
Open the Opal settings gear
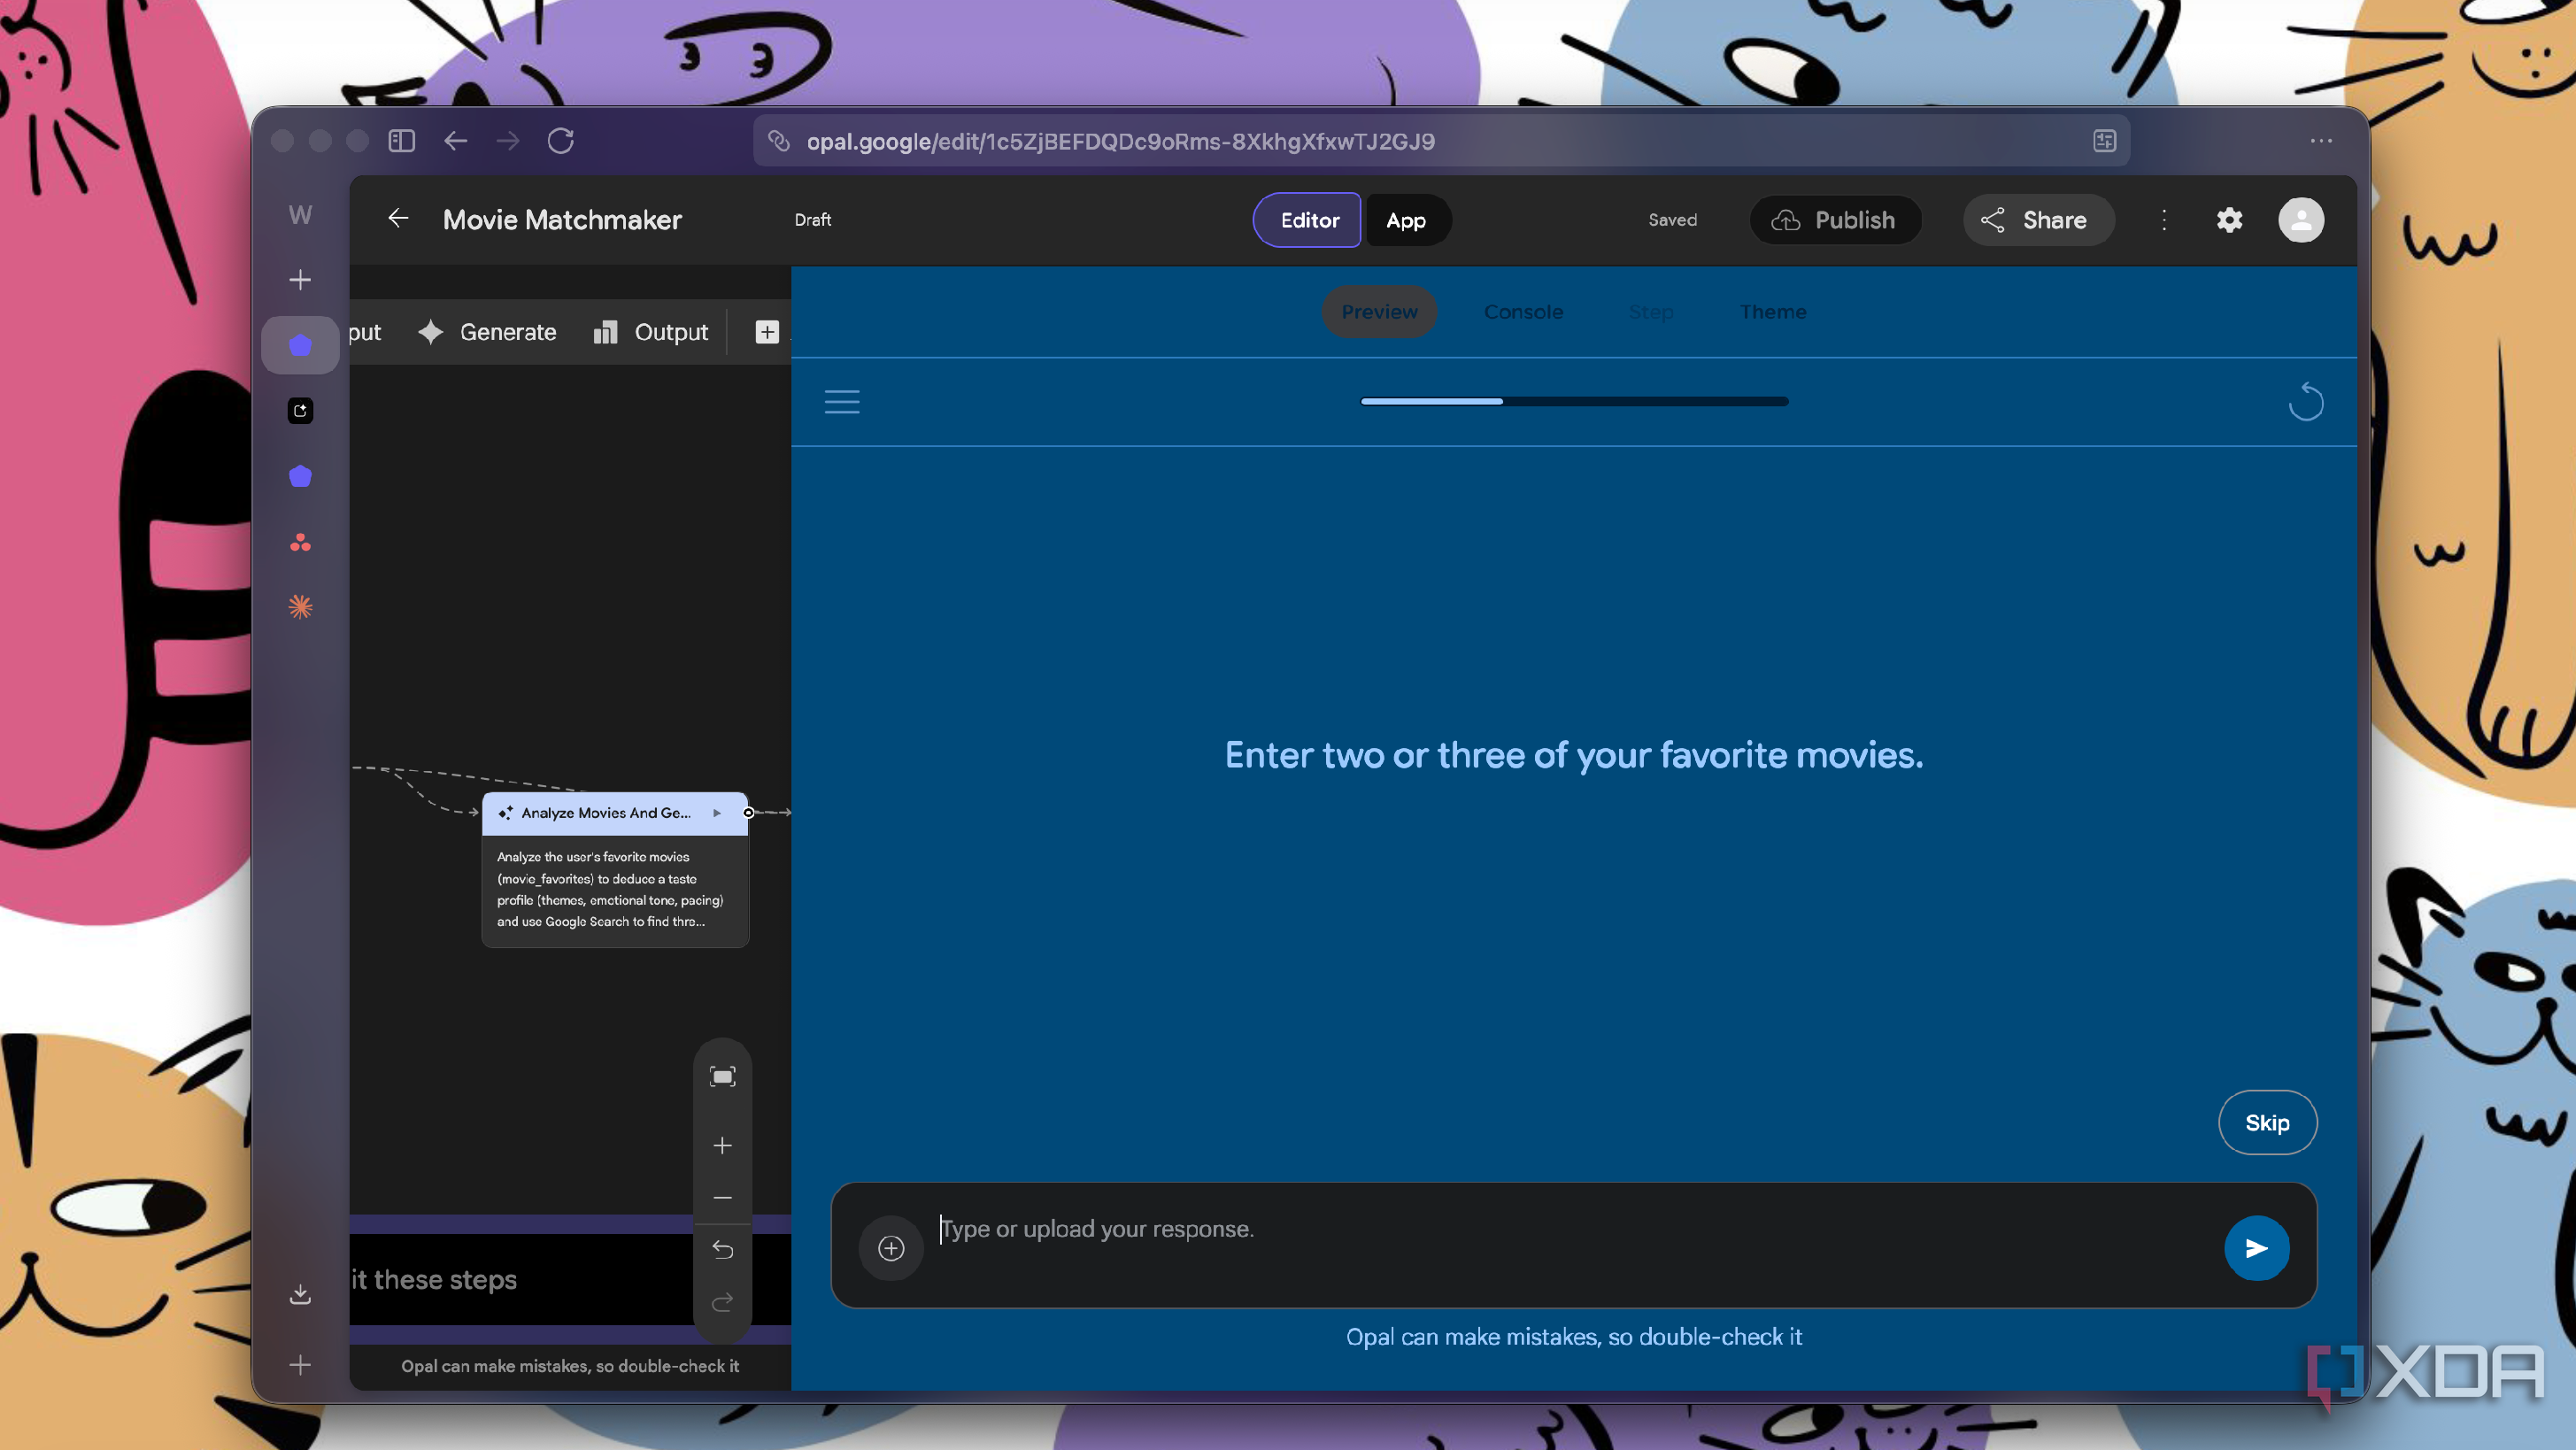2229,220
